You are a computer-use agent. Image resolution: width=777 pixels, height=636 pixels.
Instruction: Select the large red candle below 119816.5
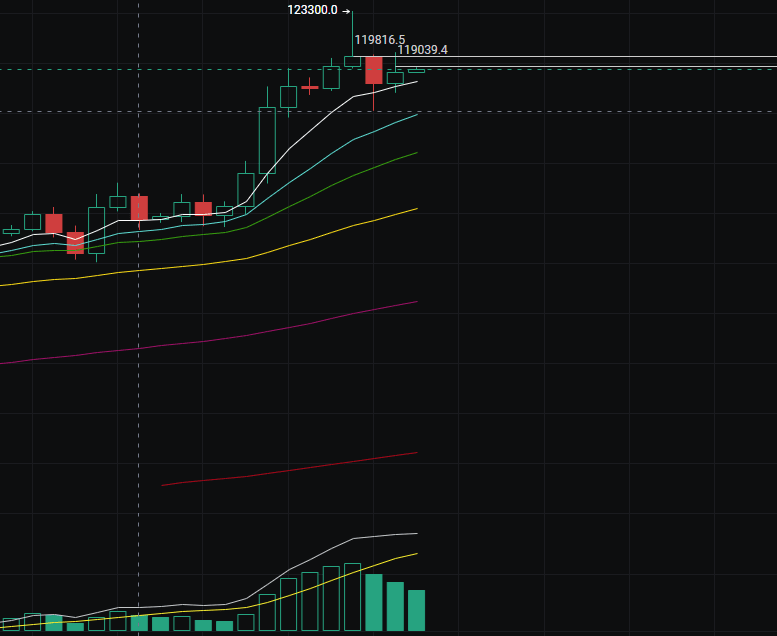374,70
